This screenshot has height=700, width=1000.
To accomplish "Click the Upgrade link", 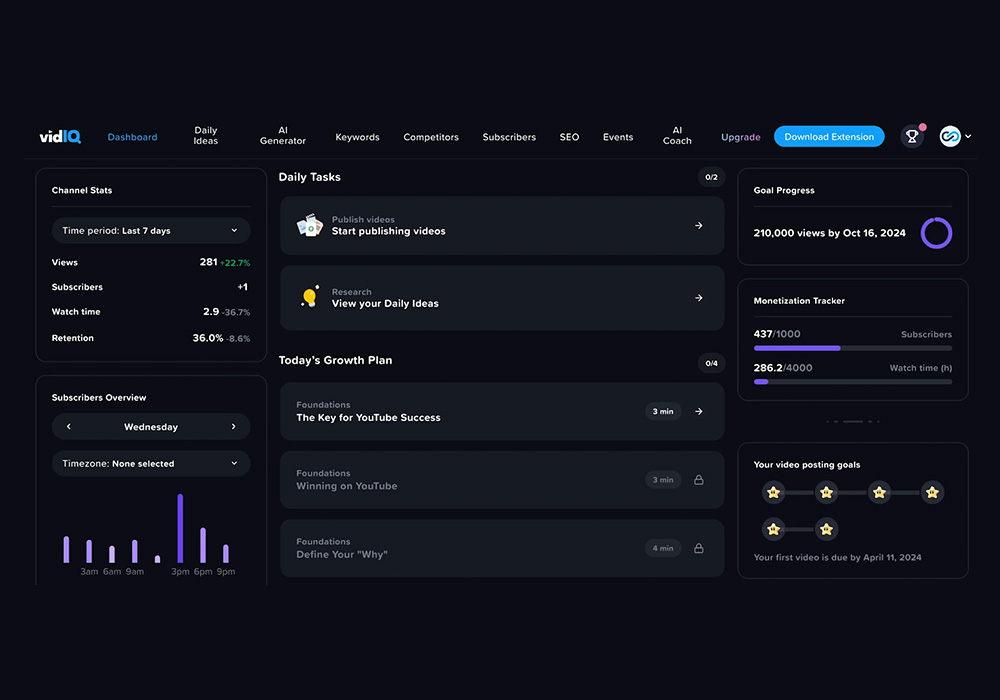I will [x=741, y=137].
